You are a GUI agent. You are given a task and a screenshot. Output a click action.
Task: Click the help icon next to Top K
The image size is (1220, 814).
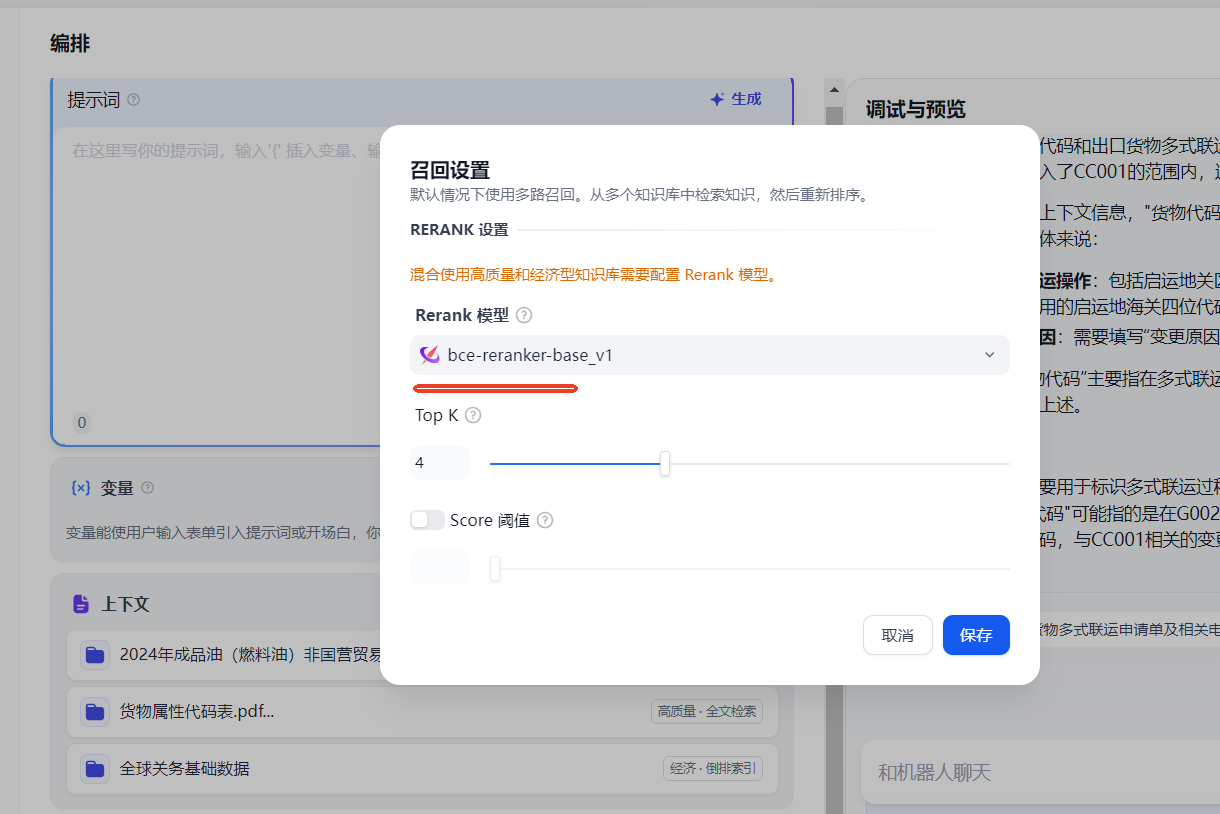474,415
